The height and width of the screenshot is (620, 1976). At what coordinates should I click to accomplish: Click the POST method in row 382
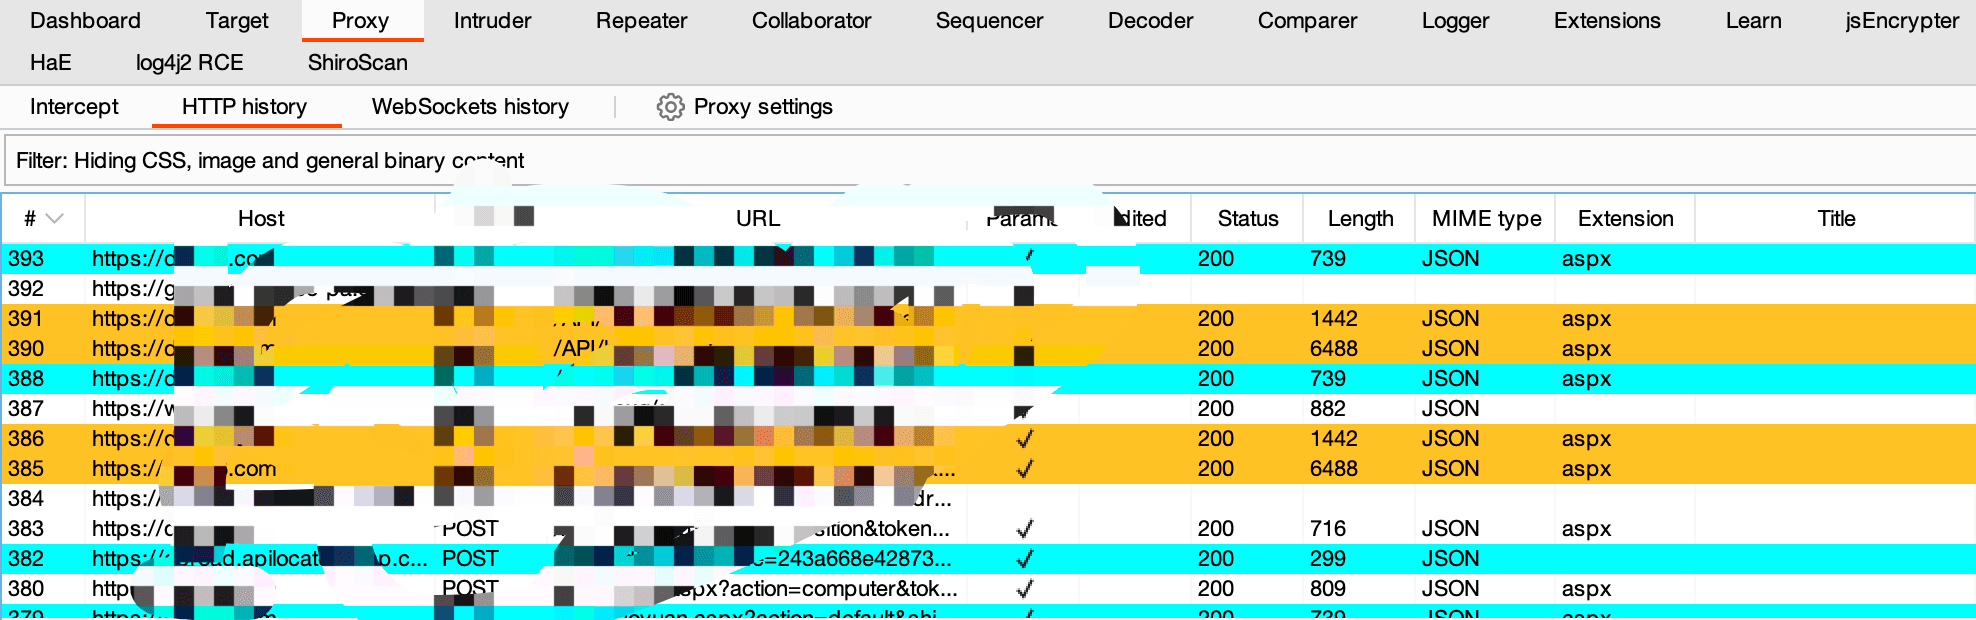tap(470, 558)
